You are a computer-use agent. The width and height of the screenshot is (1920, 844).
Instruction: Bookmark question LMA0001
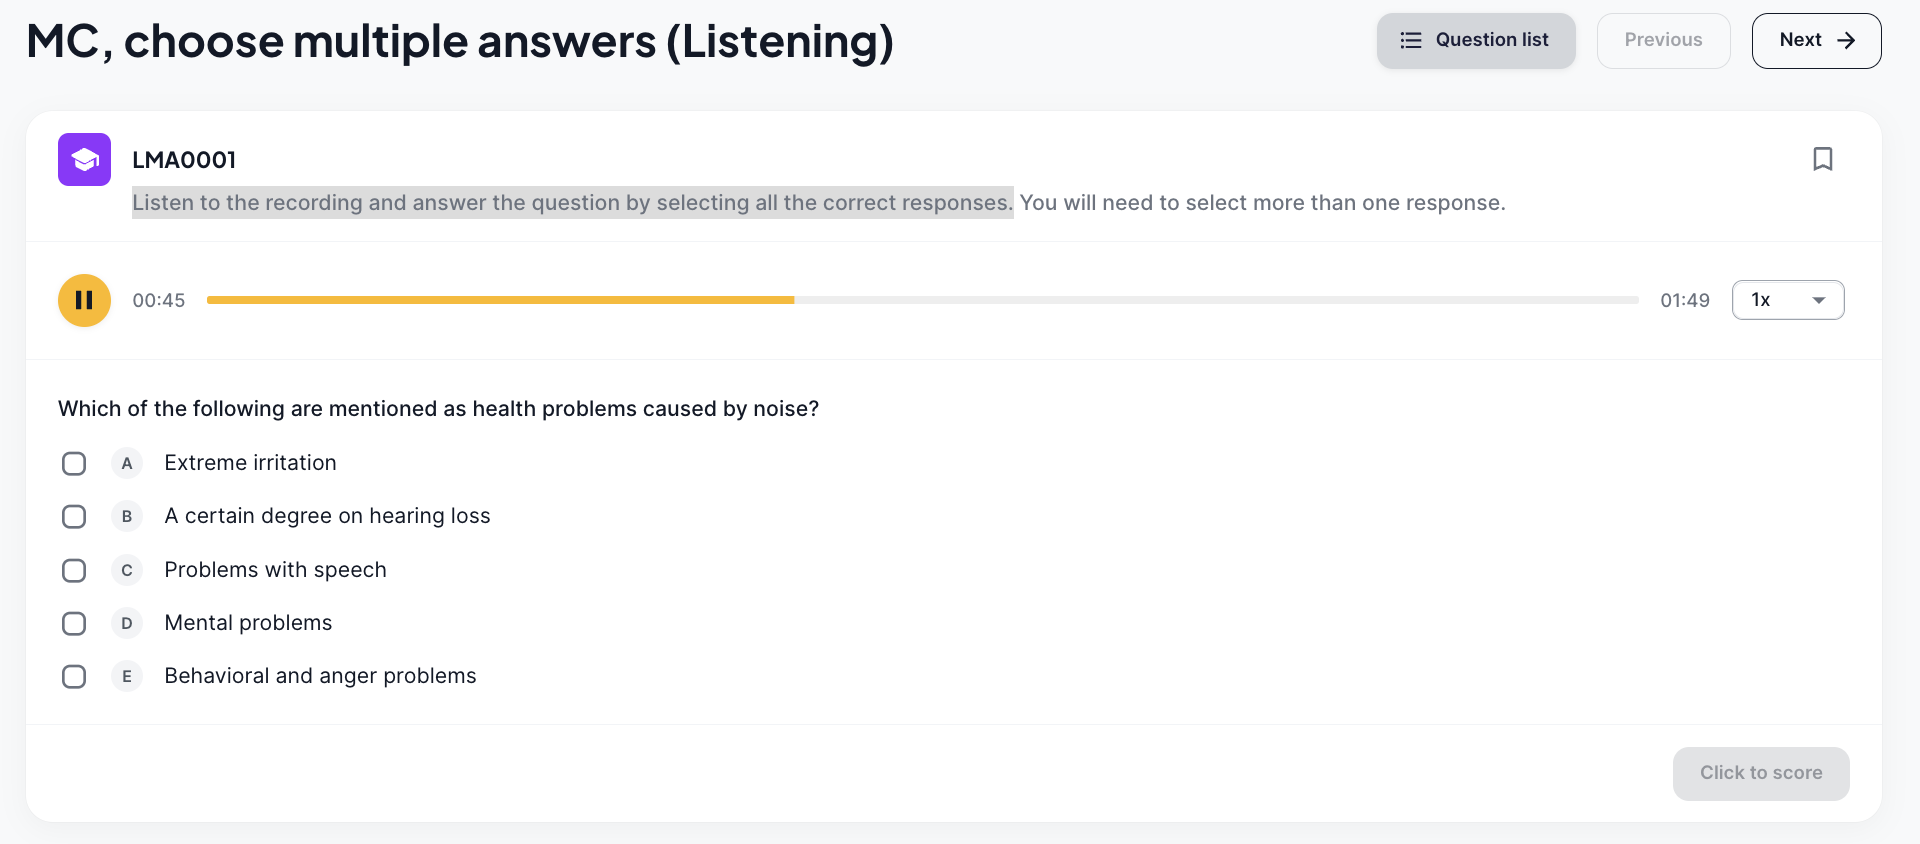pyautogui.click(x=1823, y=159)
